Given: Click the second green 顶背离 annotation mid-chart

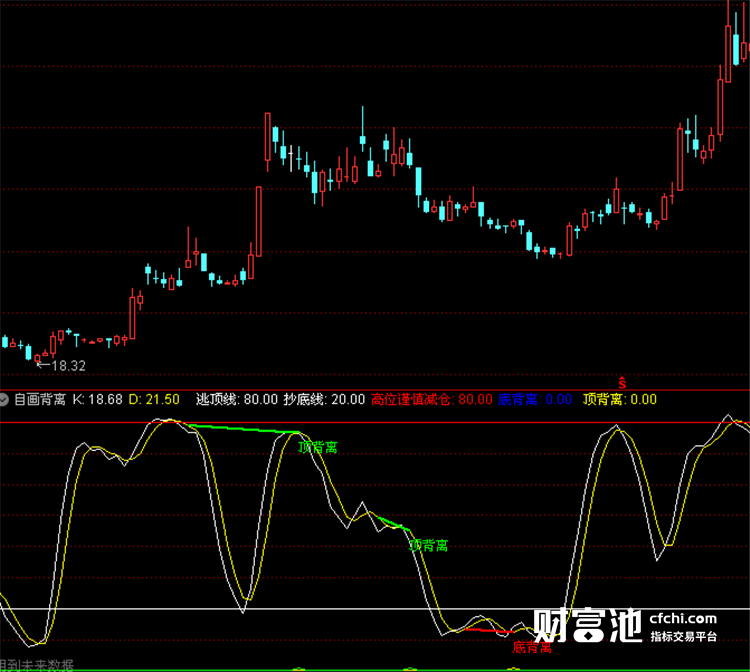Looking at the screenshot, I should (x=429, y=545).
